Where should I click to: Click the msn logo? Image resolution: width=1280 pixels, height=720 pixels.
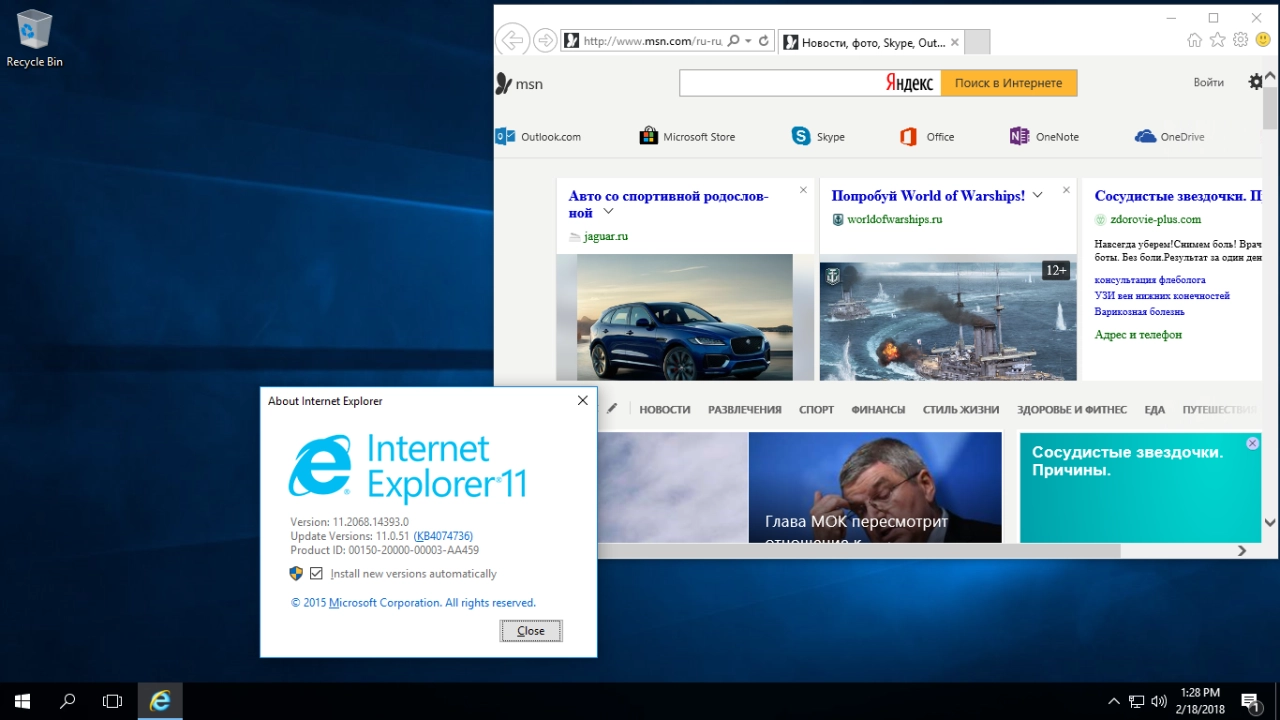click(x=519, y=83)
